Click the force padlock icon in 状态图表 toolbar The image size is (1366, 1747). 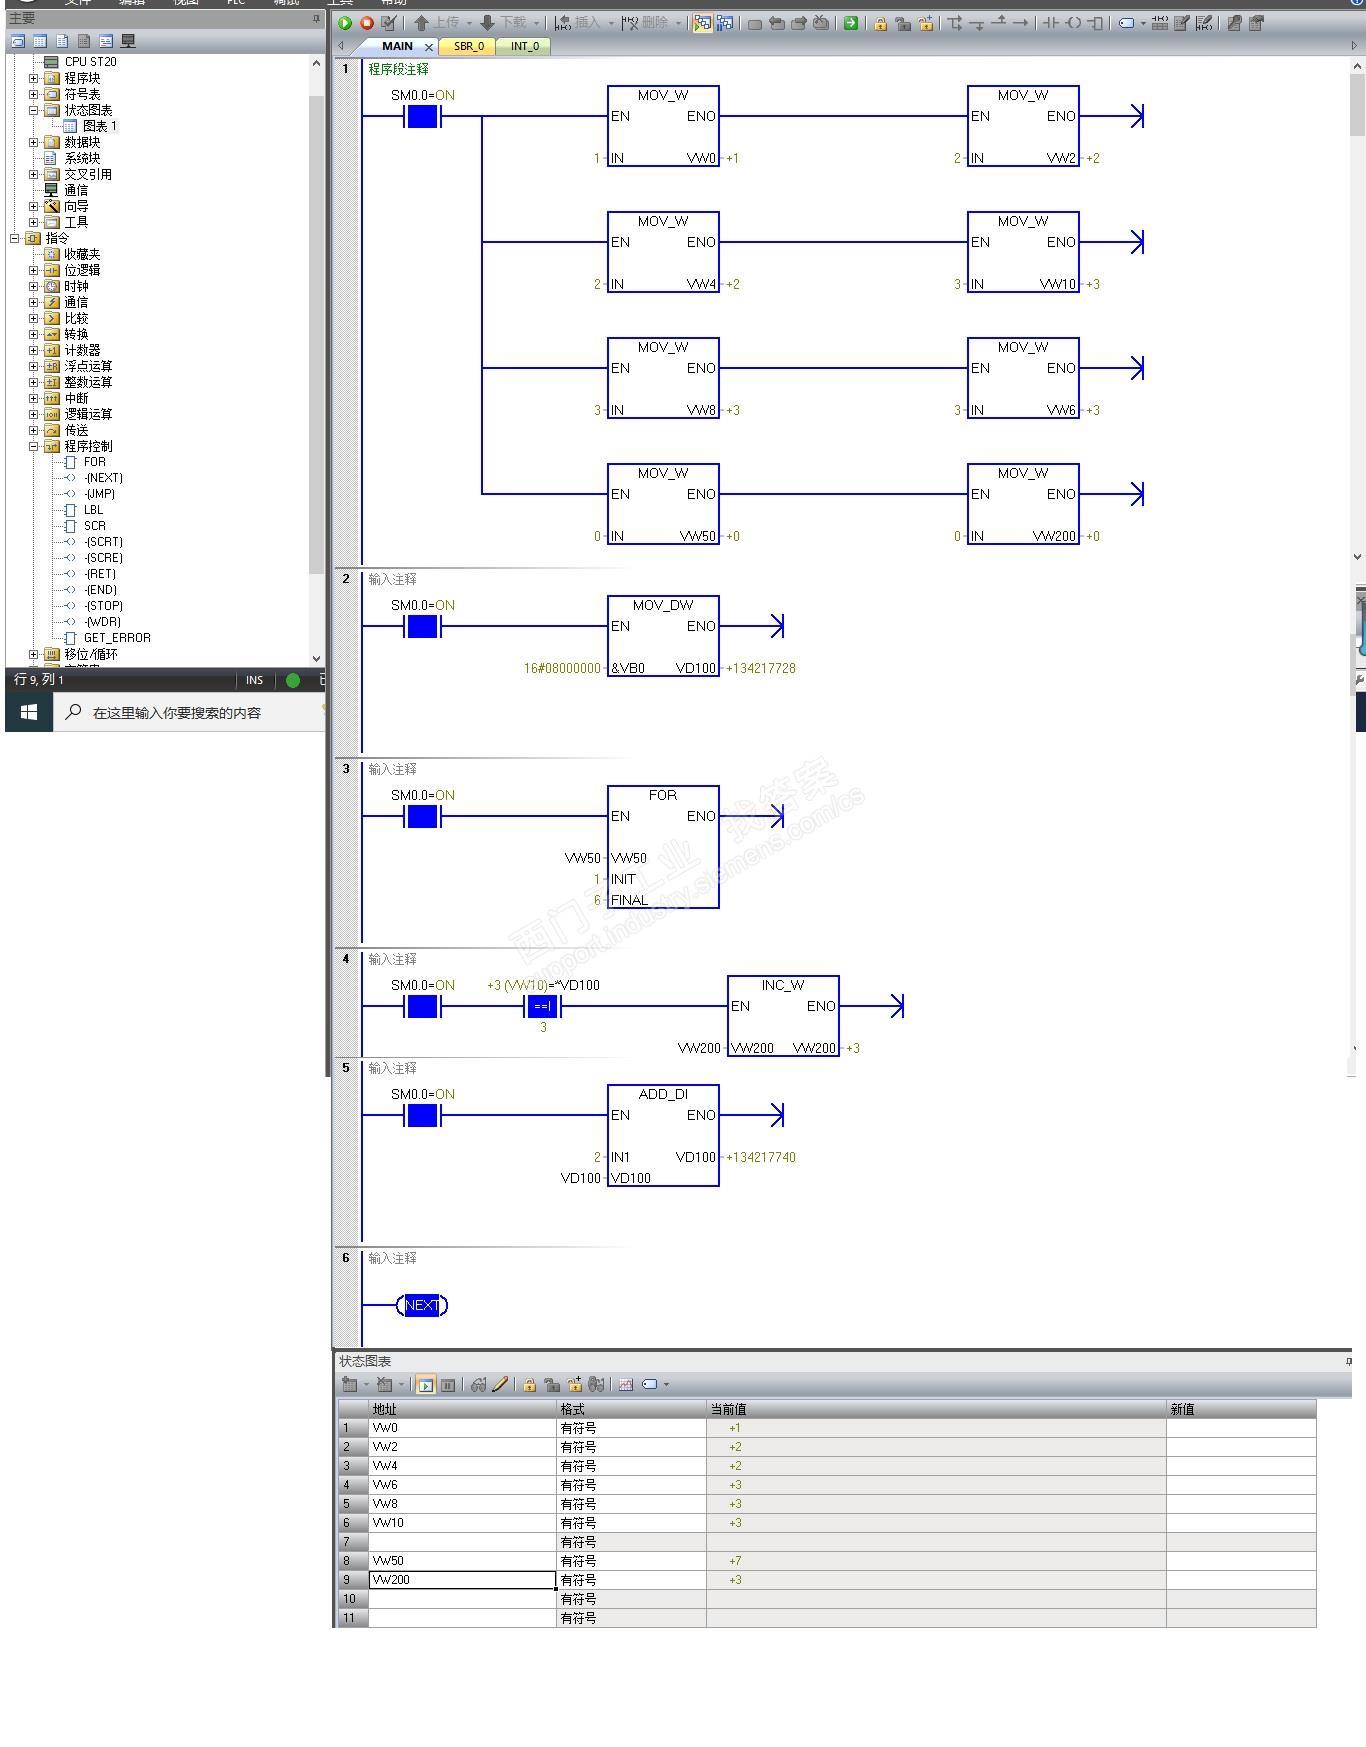coord(529,1385)
